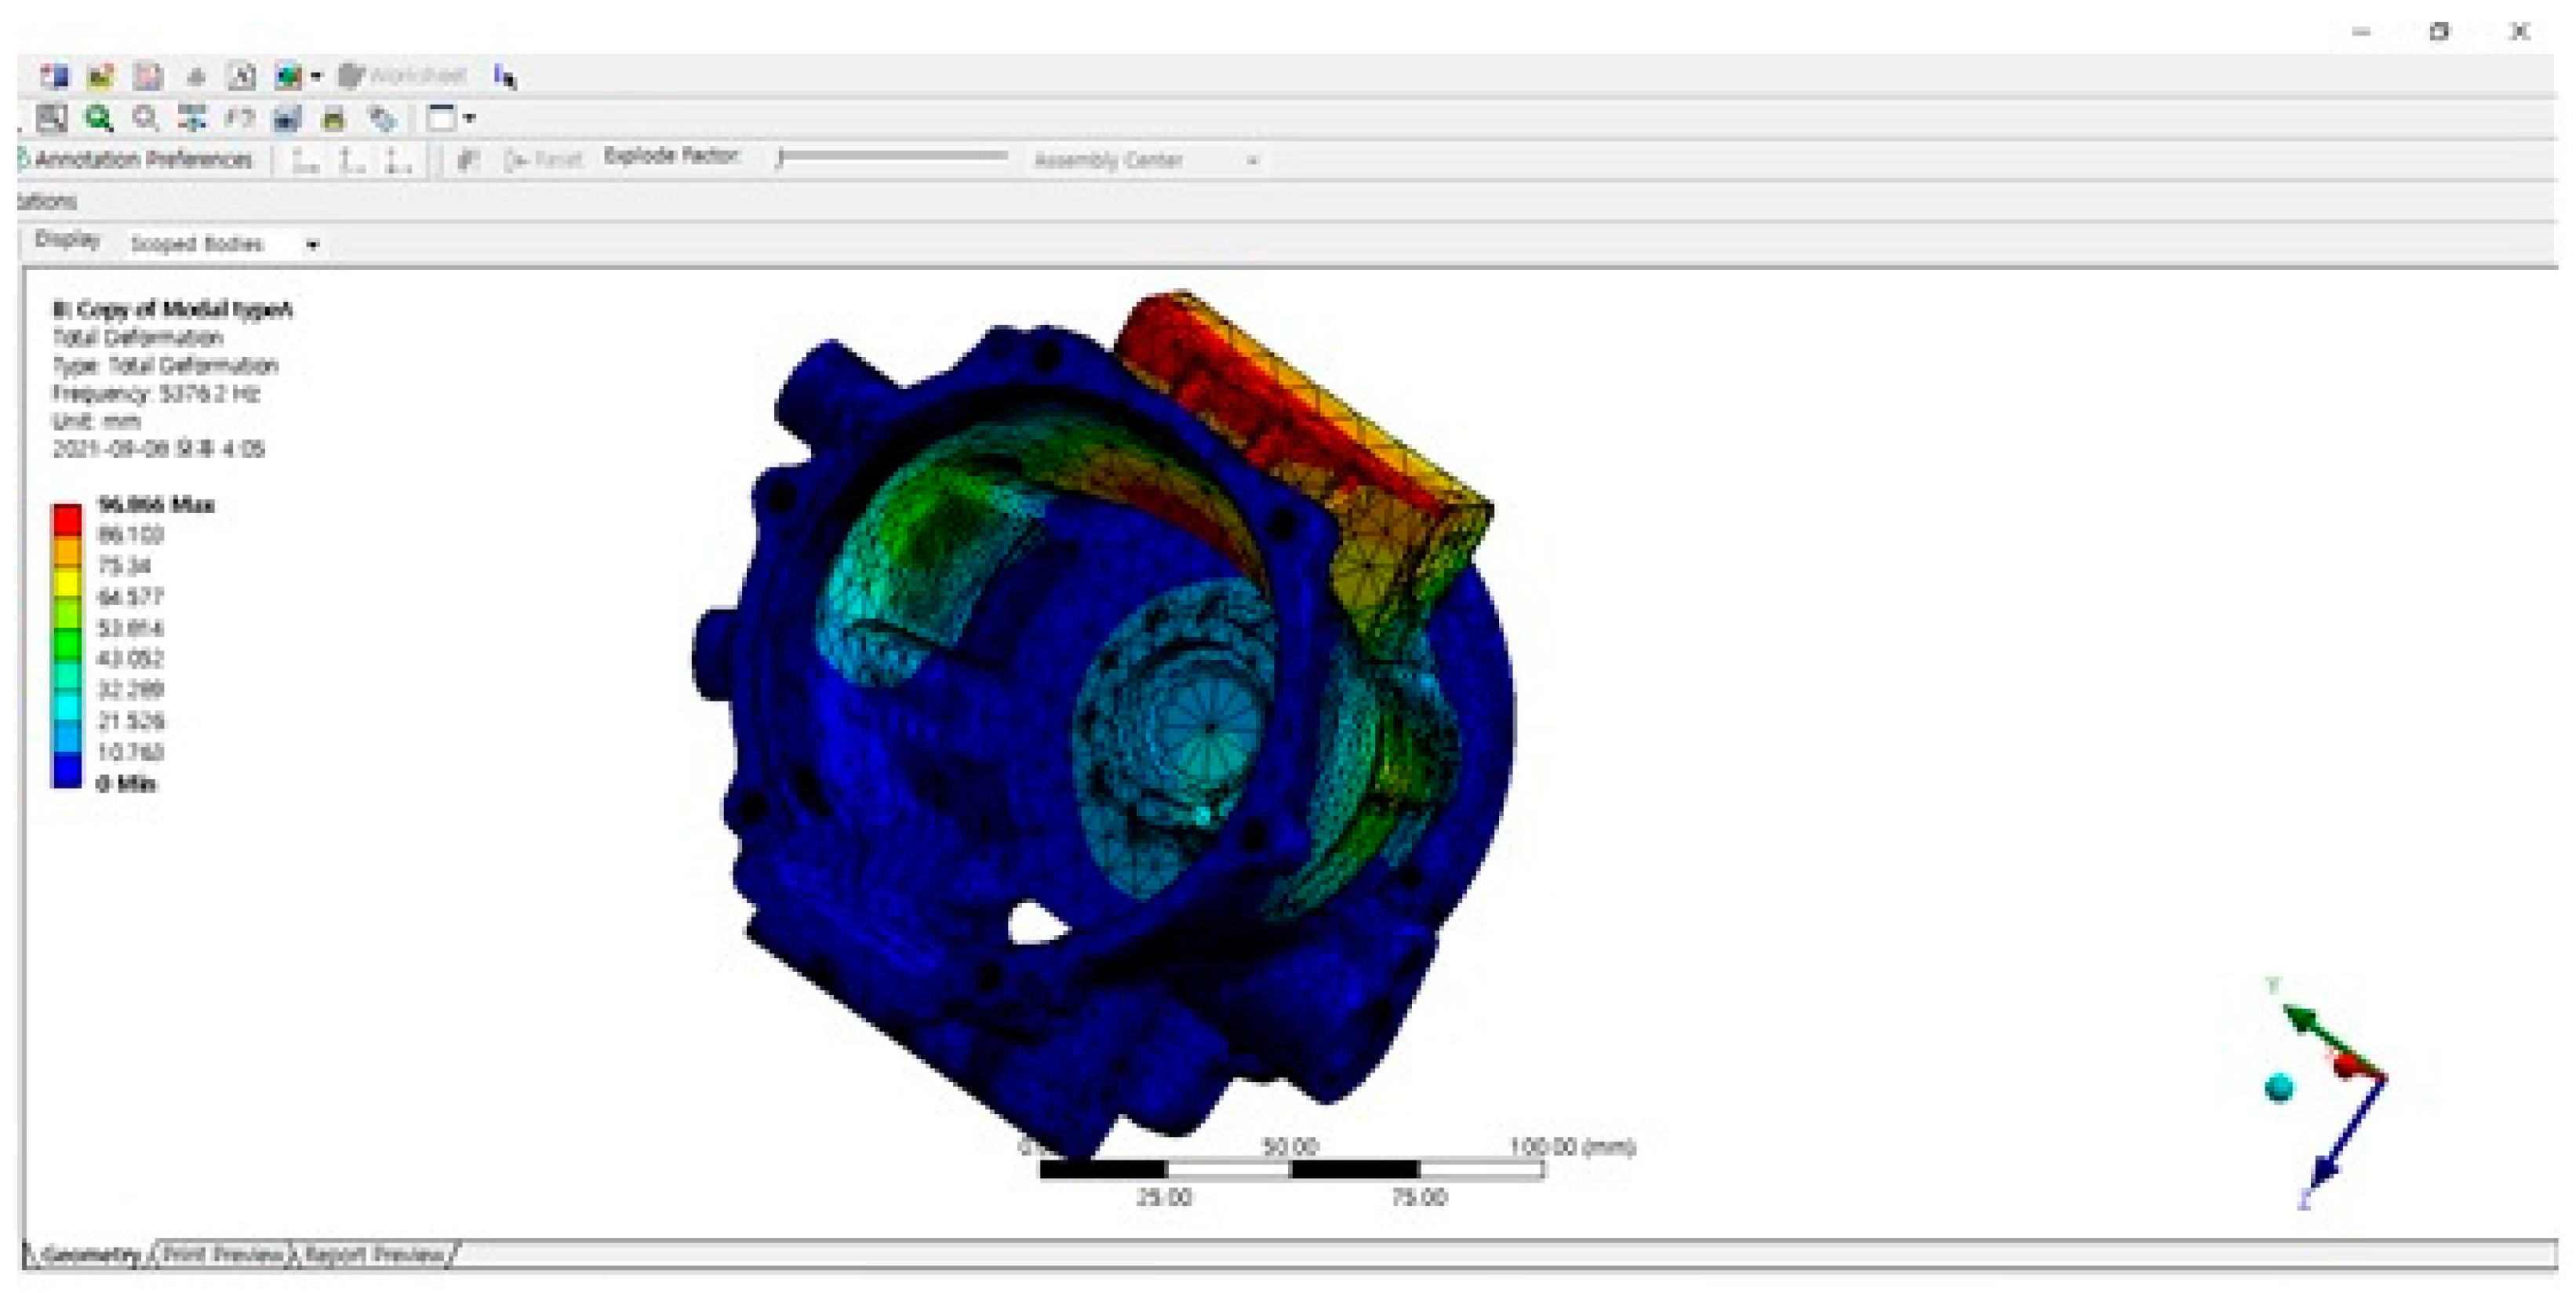Click the box zoom icon
The height and width of the screenshot is (1293, 2576).
[x=51, y=119]
